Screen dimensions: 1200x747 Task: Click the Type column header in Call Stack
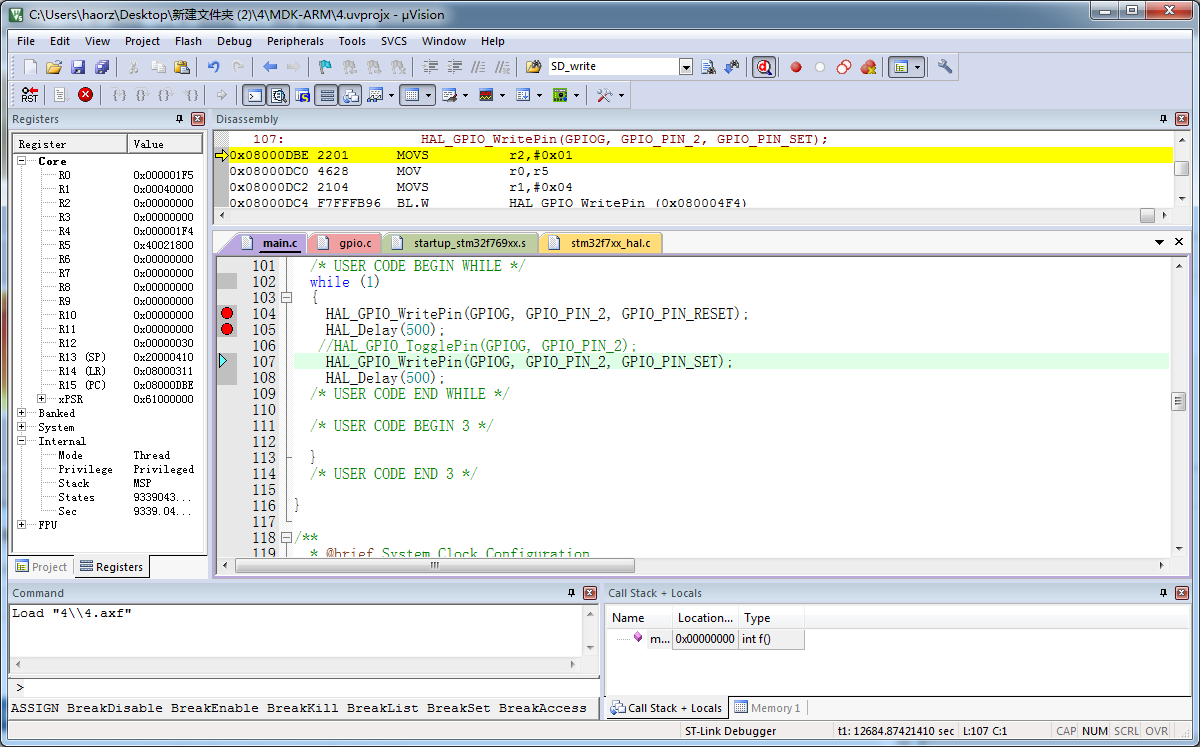pyautogui.click(x=771, y=618)
